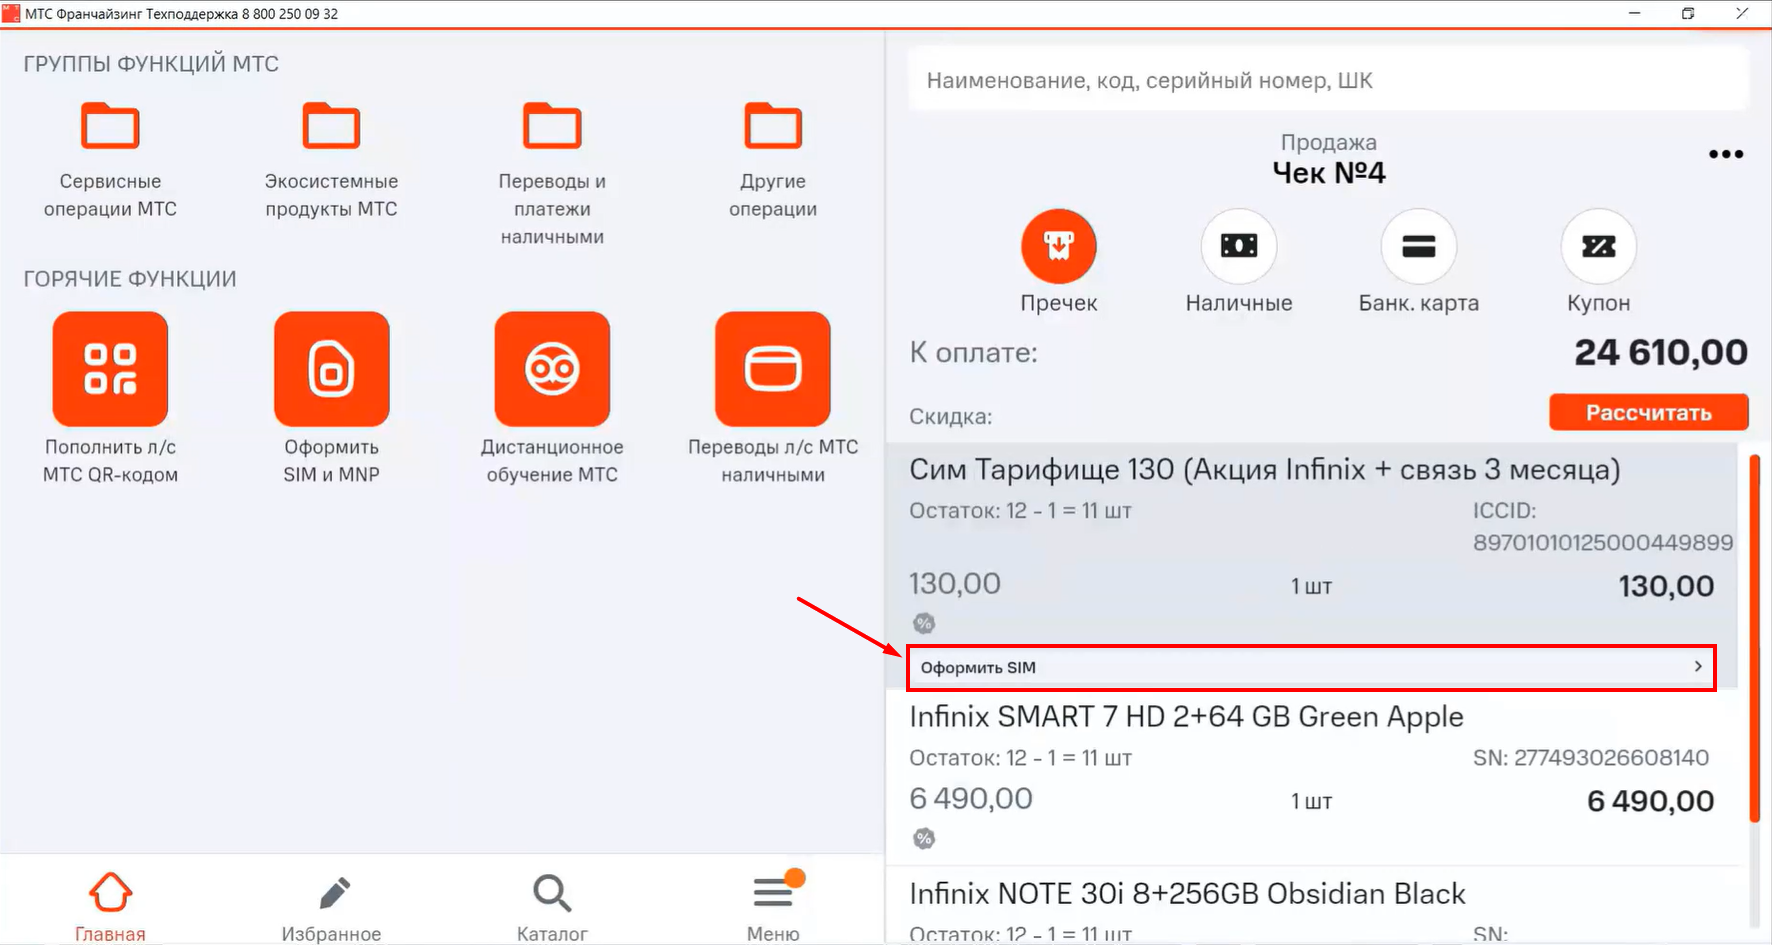This screenshot has width=1772, height=945.
Task: Select Infinix SMART 7 HD item title
Action: pos(1186,717)
